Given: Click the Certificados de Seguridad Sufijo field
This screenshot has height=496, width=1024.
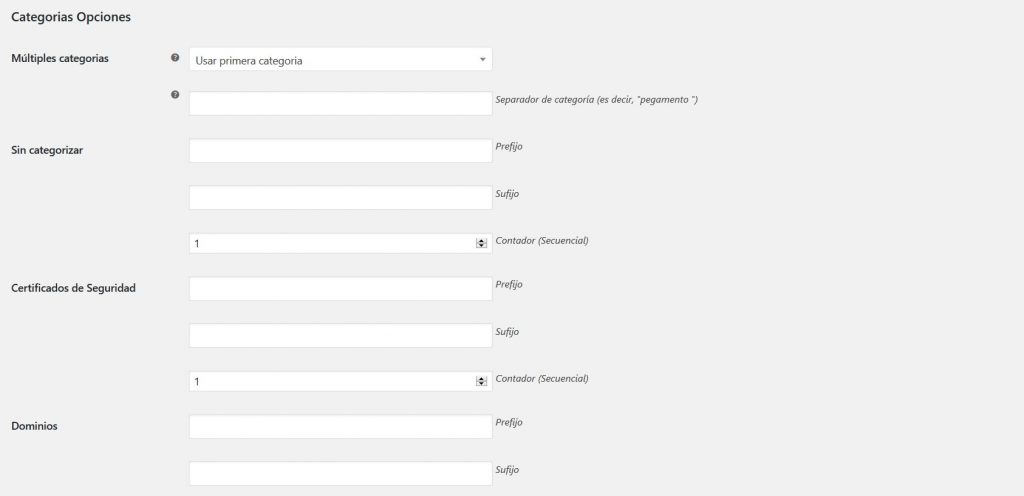Looking at the screenshot, I should coord(340,335).
